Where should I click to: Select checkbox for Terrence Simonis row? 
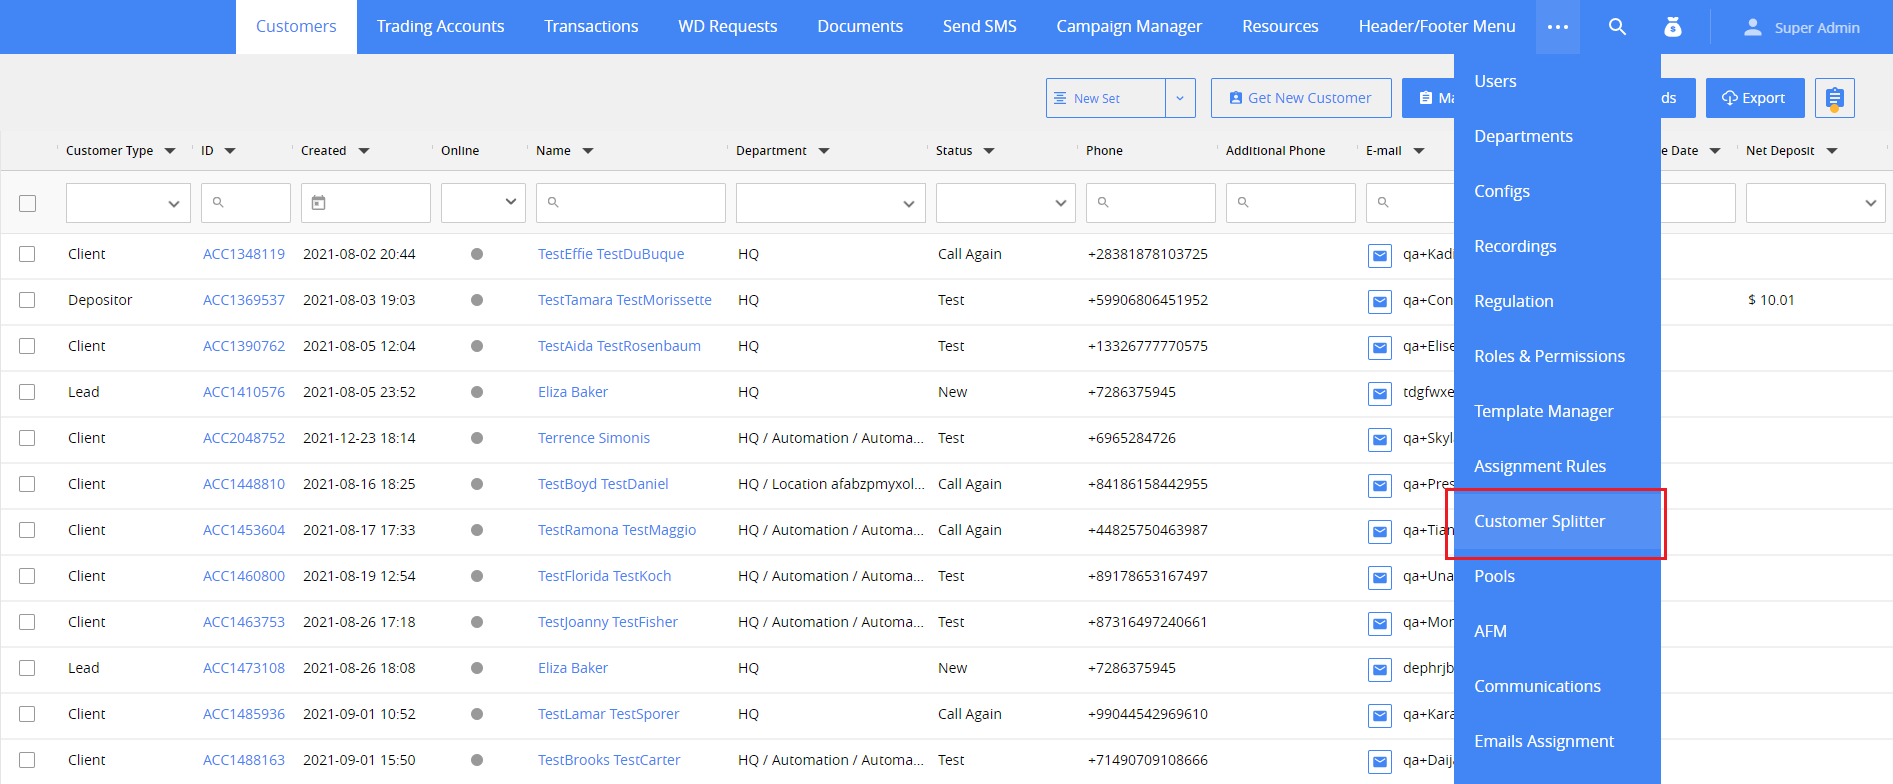[28, 438]
